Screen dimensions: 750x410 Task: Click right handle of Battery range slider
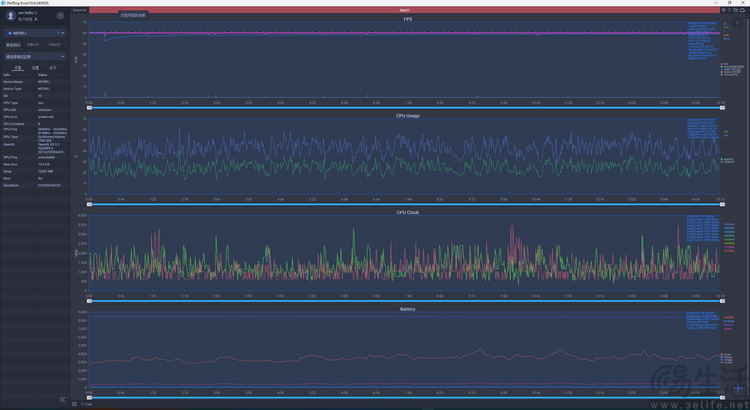click(722, 398)
